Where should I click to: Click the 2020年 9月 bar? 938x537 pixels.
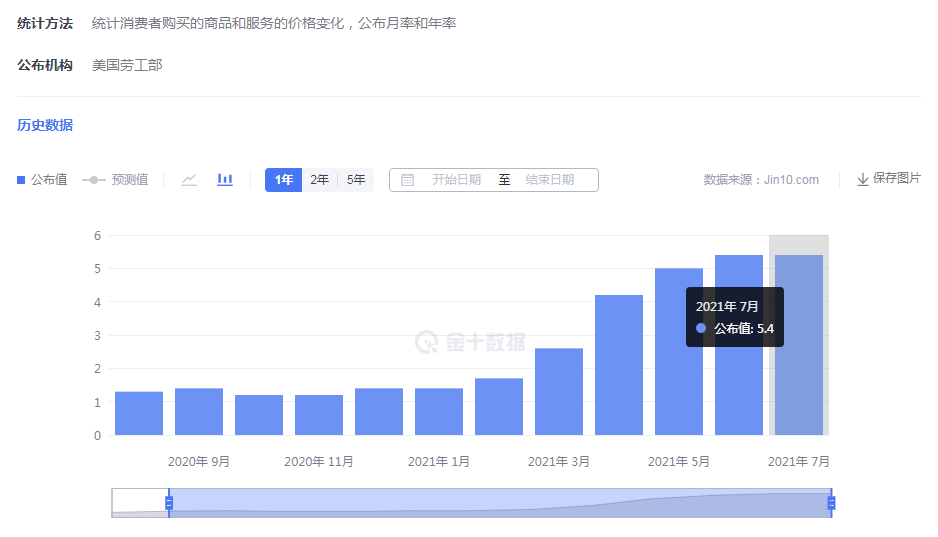point(199,411)
